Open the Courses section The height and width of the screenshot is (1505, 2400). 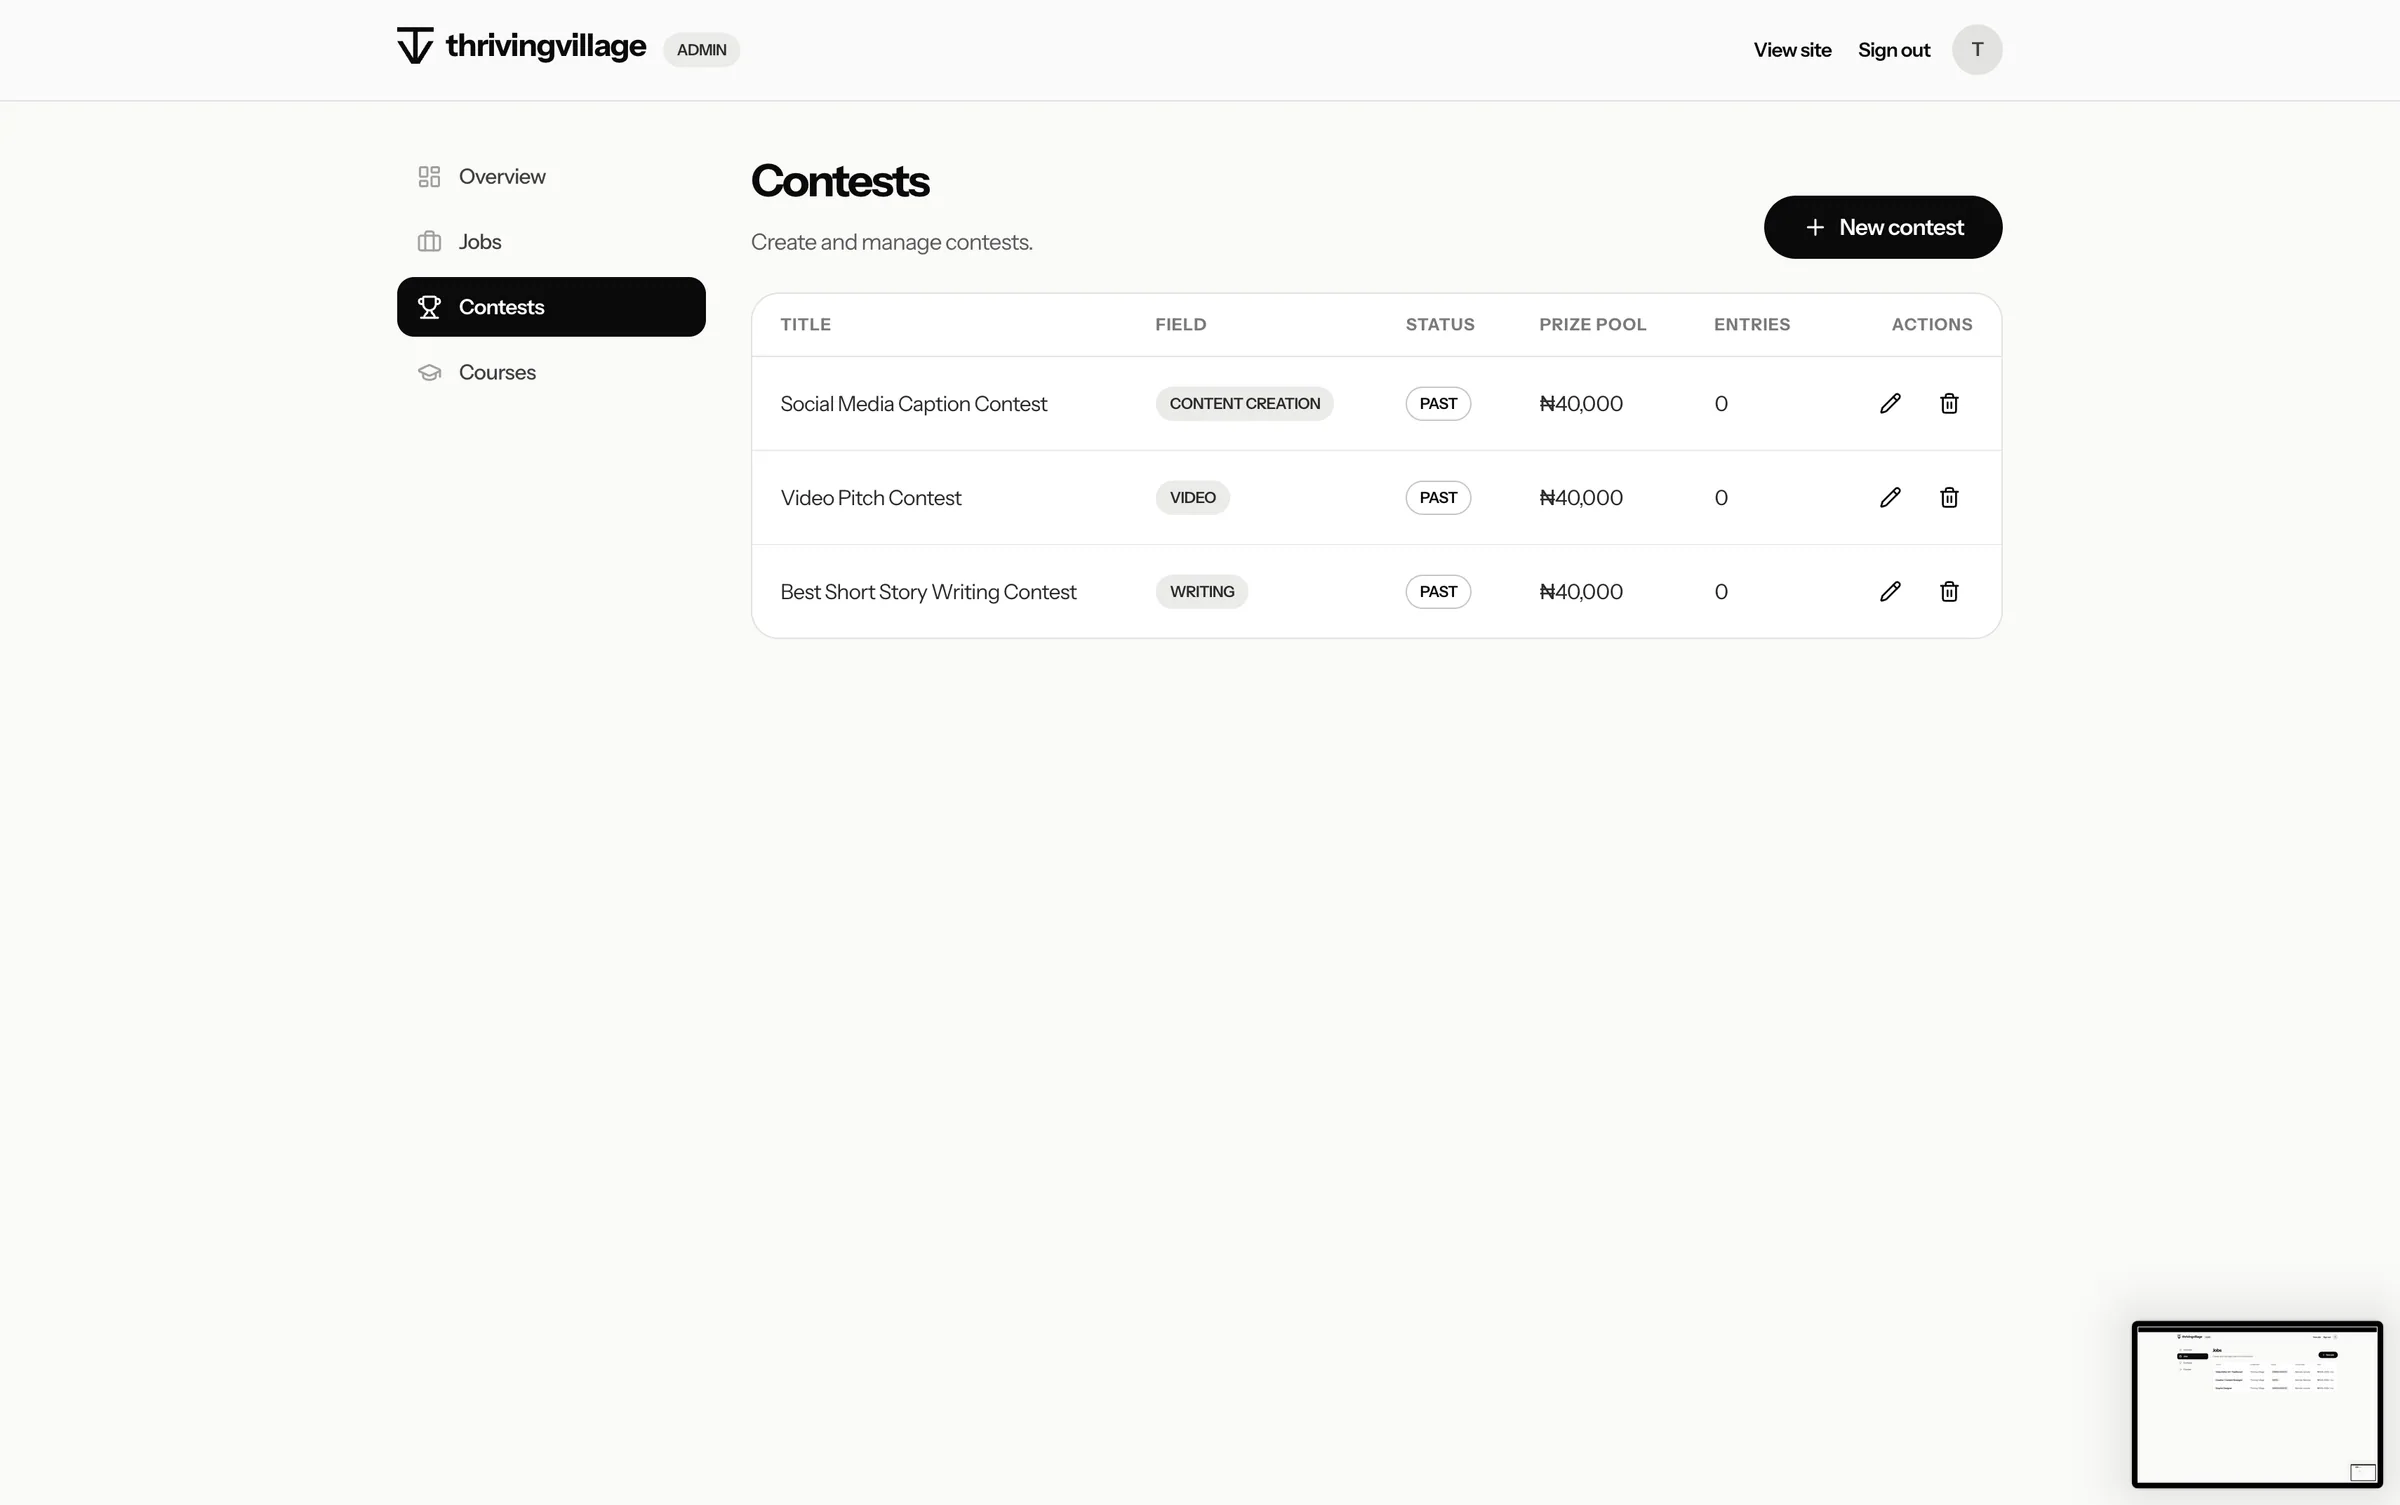(551, 372)
